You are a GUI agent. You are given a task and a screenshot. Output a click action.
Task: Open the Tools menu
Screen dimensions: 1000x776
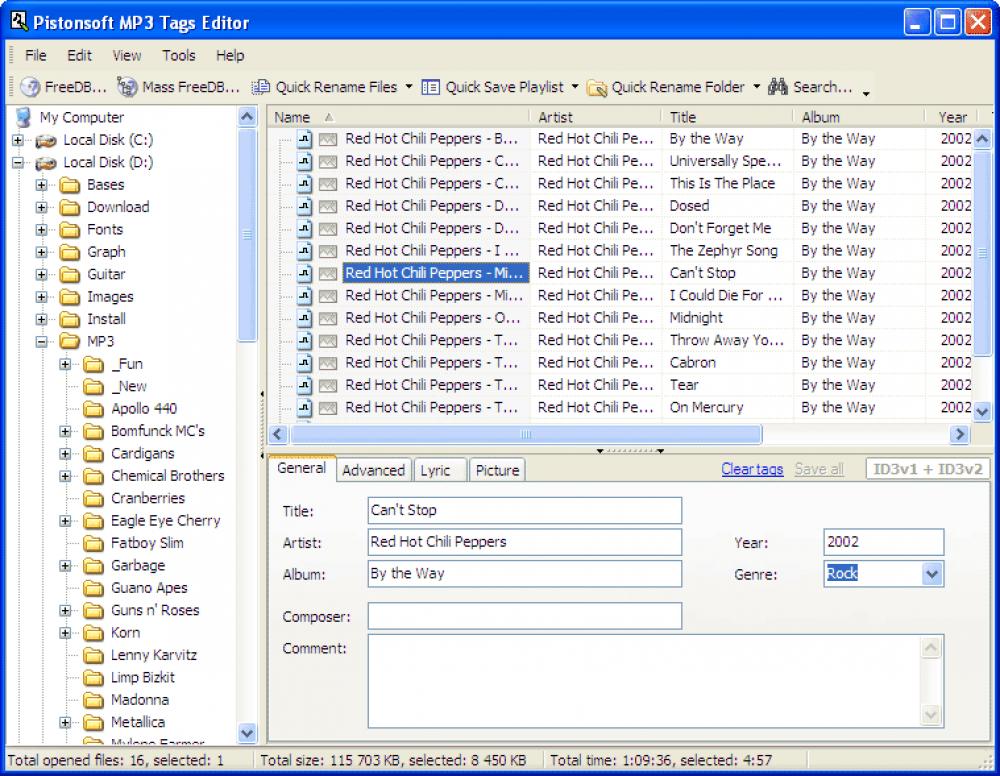178,55
